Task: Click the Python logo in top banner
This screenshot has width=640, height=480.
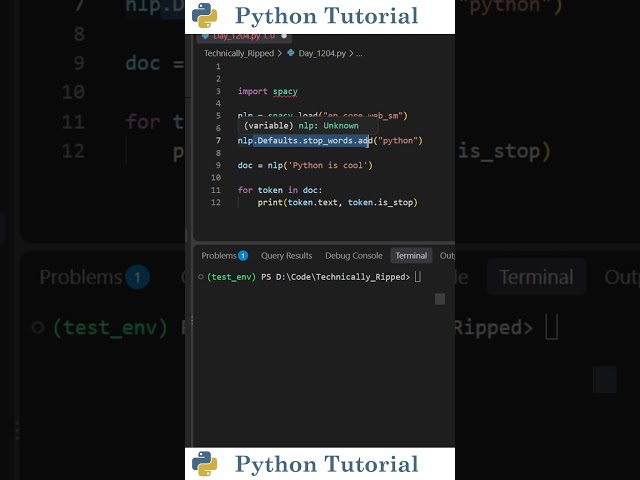Action: [x=204, y=16]
